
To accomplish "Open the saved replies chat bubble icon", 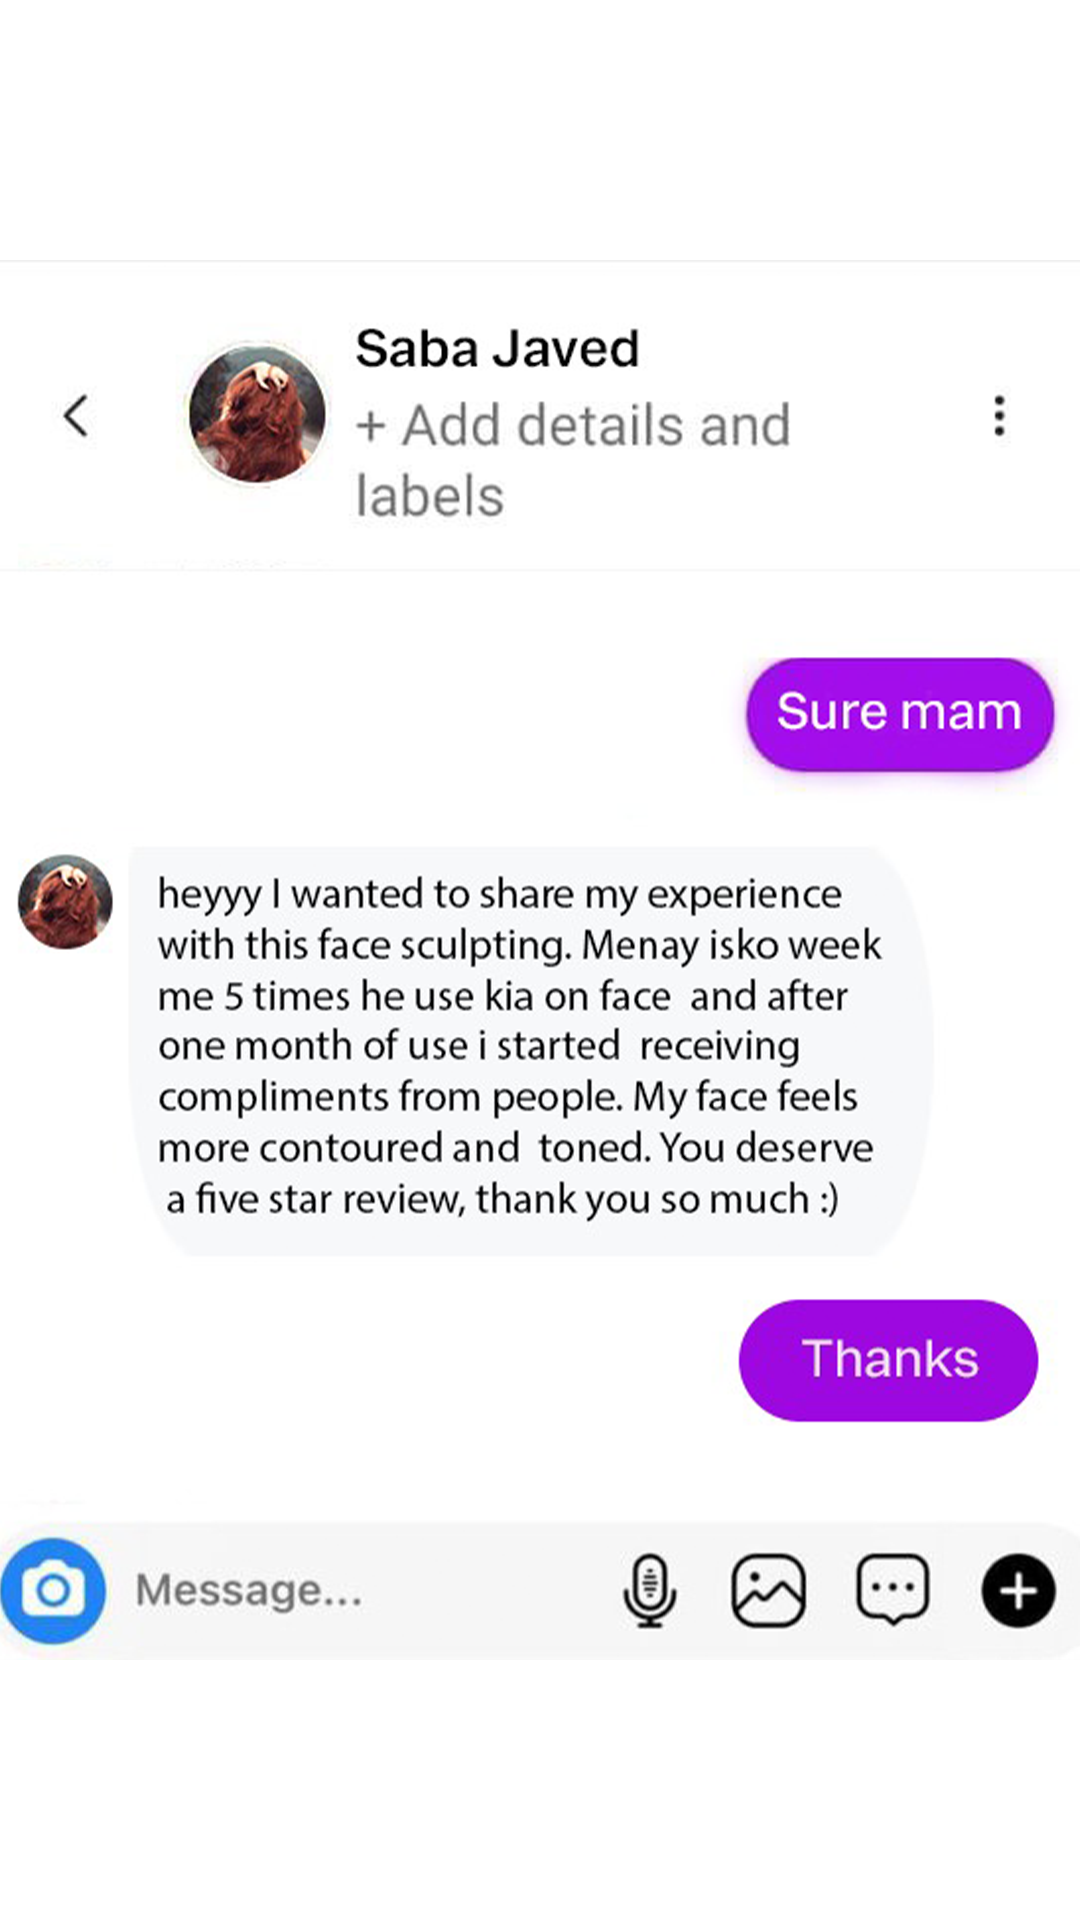I will click(893, 1589).
